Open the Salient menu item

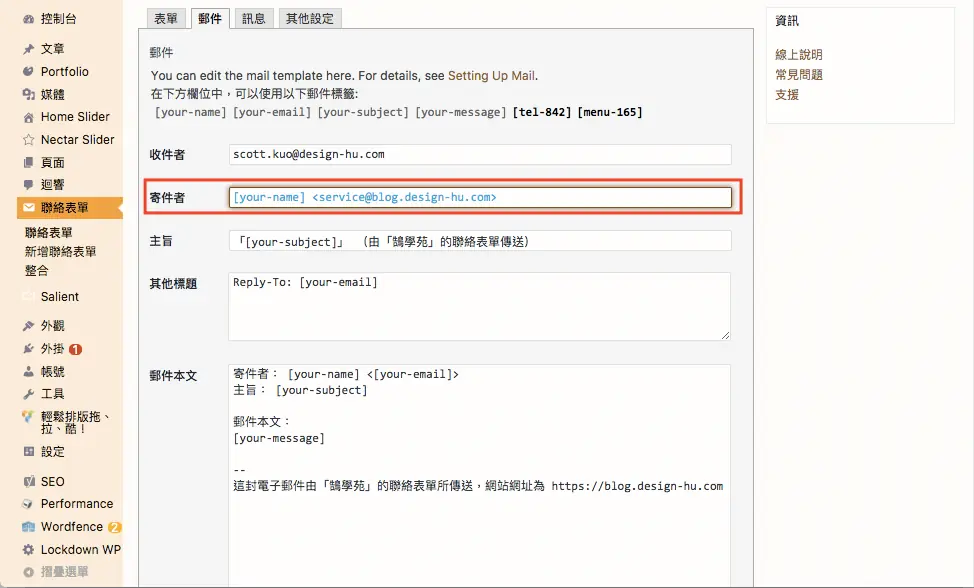[x=60, y=297]
